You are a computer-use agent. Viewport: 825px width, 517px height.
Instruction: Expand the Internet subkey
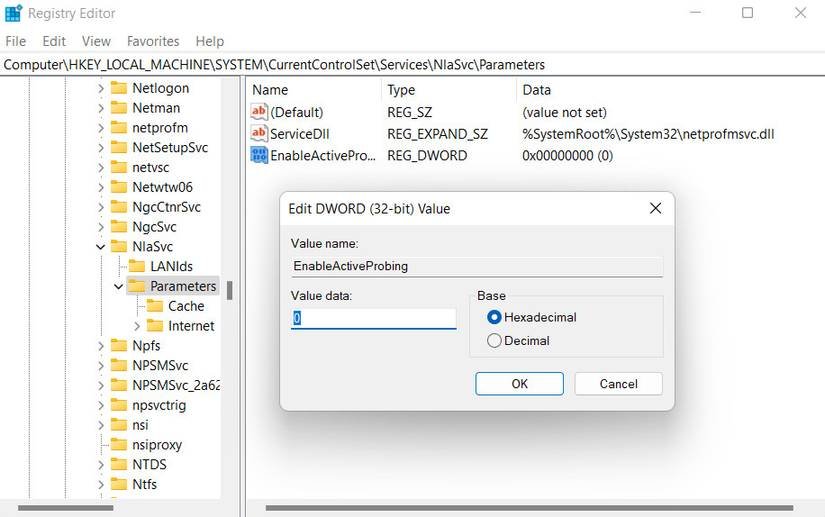[x=137, y=326]
